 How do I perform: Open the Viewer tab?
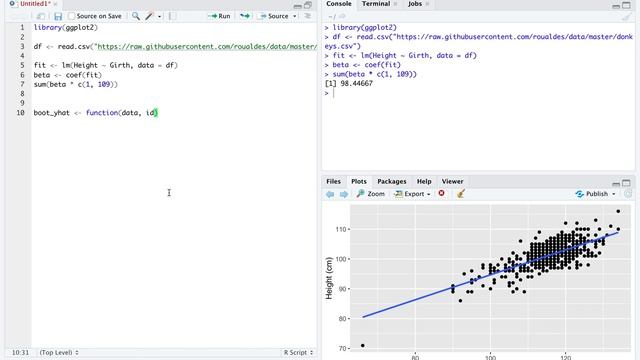(452, 181)
